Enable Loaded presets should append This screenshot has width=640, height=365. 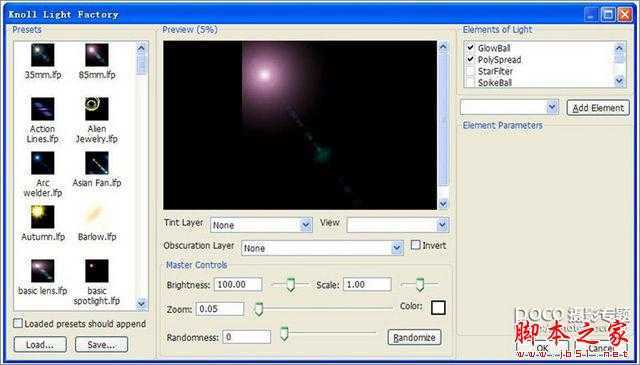click(x=18, y=323)
